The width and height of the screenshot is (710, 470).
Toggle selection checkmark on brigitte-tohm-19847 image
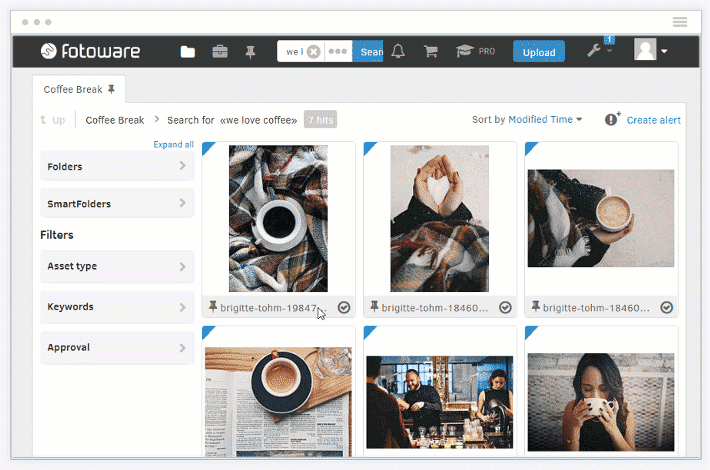click(x=344, y=308)
